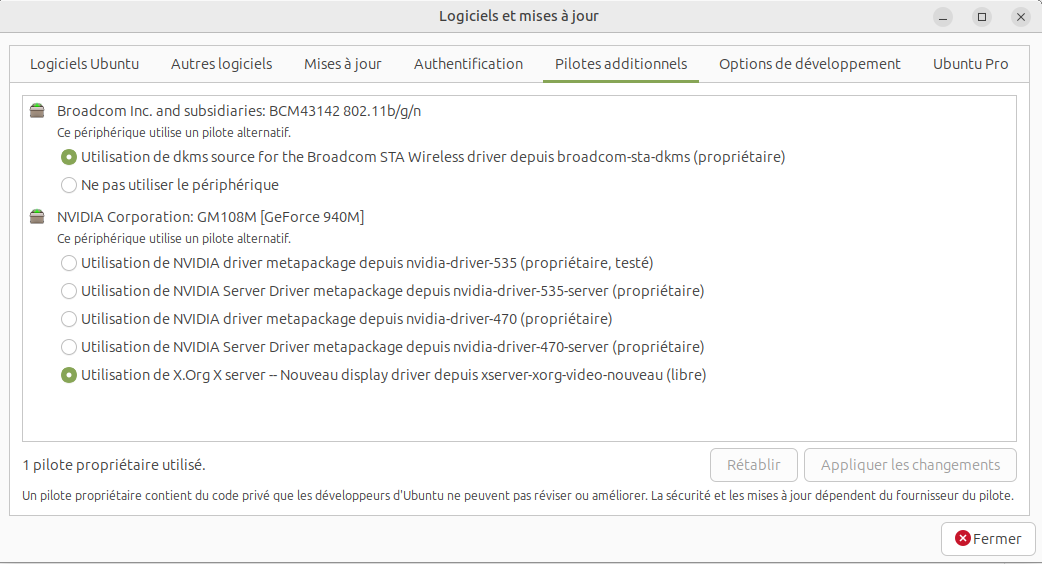Select the xserver-xorg-video-nouveau (libre) driver
The image size is (1042, 564).
click(x=383, y=375)
